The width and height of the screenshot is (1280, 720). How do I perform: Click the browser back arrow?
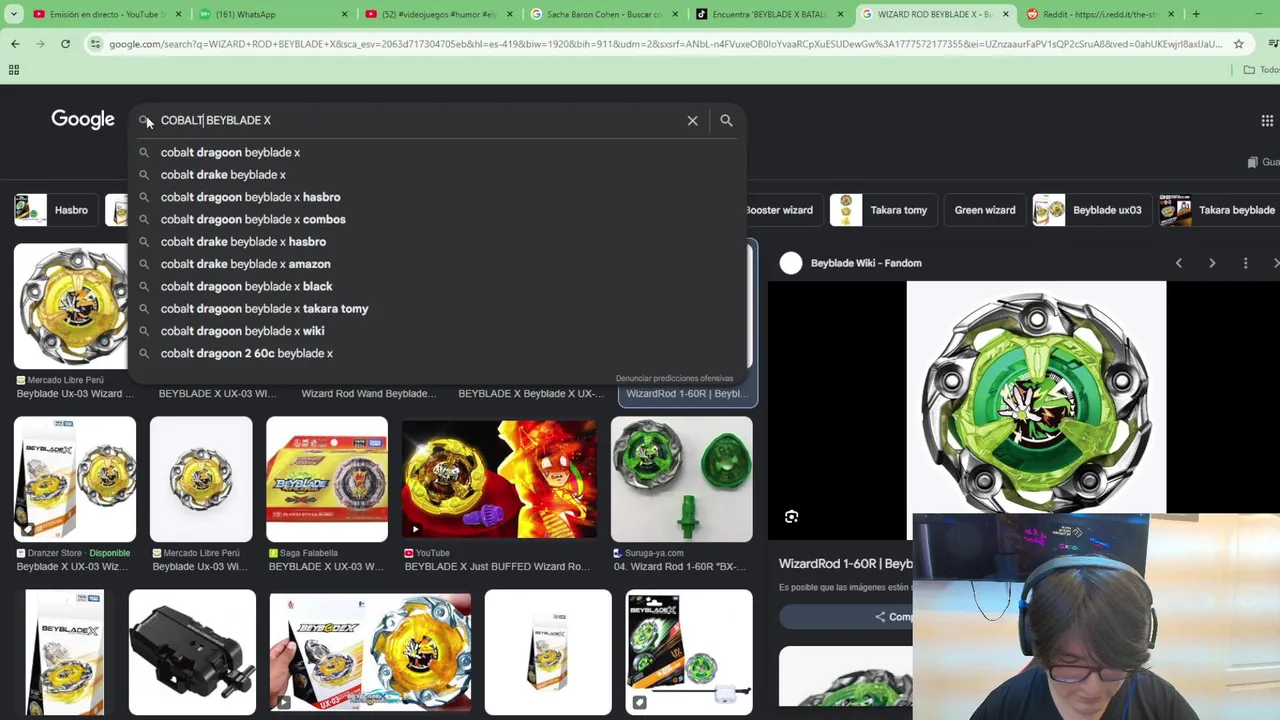[15, 44]
